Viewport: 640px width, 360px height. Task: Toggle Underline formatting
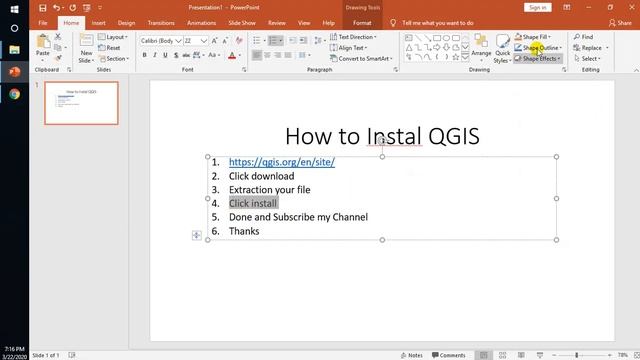click(x=165, y=55)
